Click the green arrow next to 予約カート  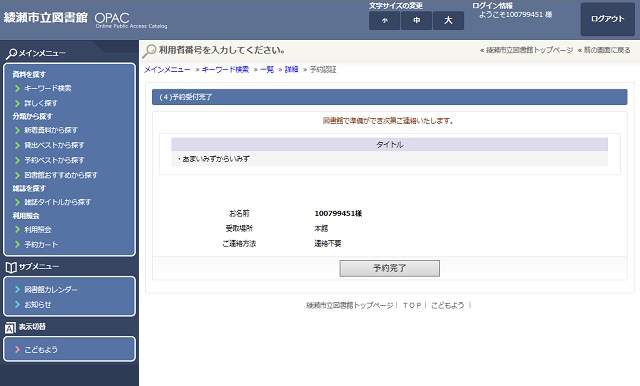point(17,244)
